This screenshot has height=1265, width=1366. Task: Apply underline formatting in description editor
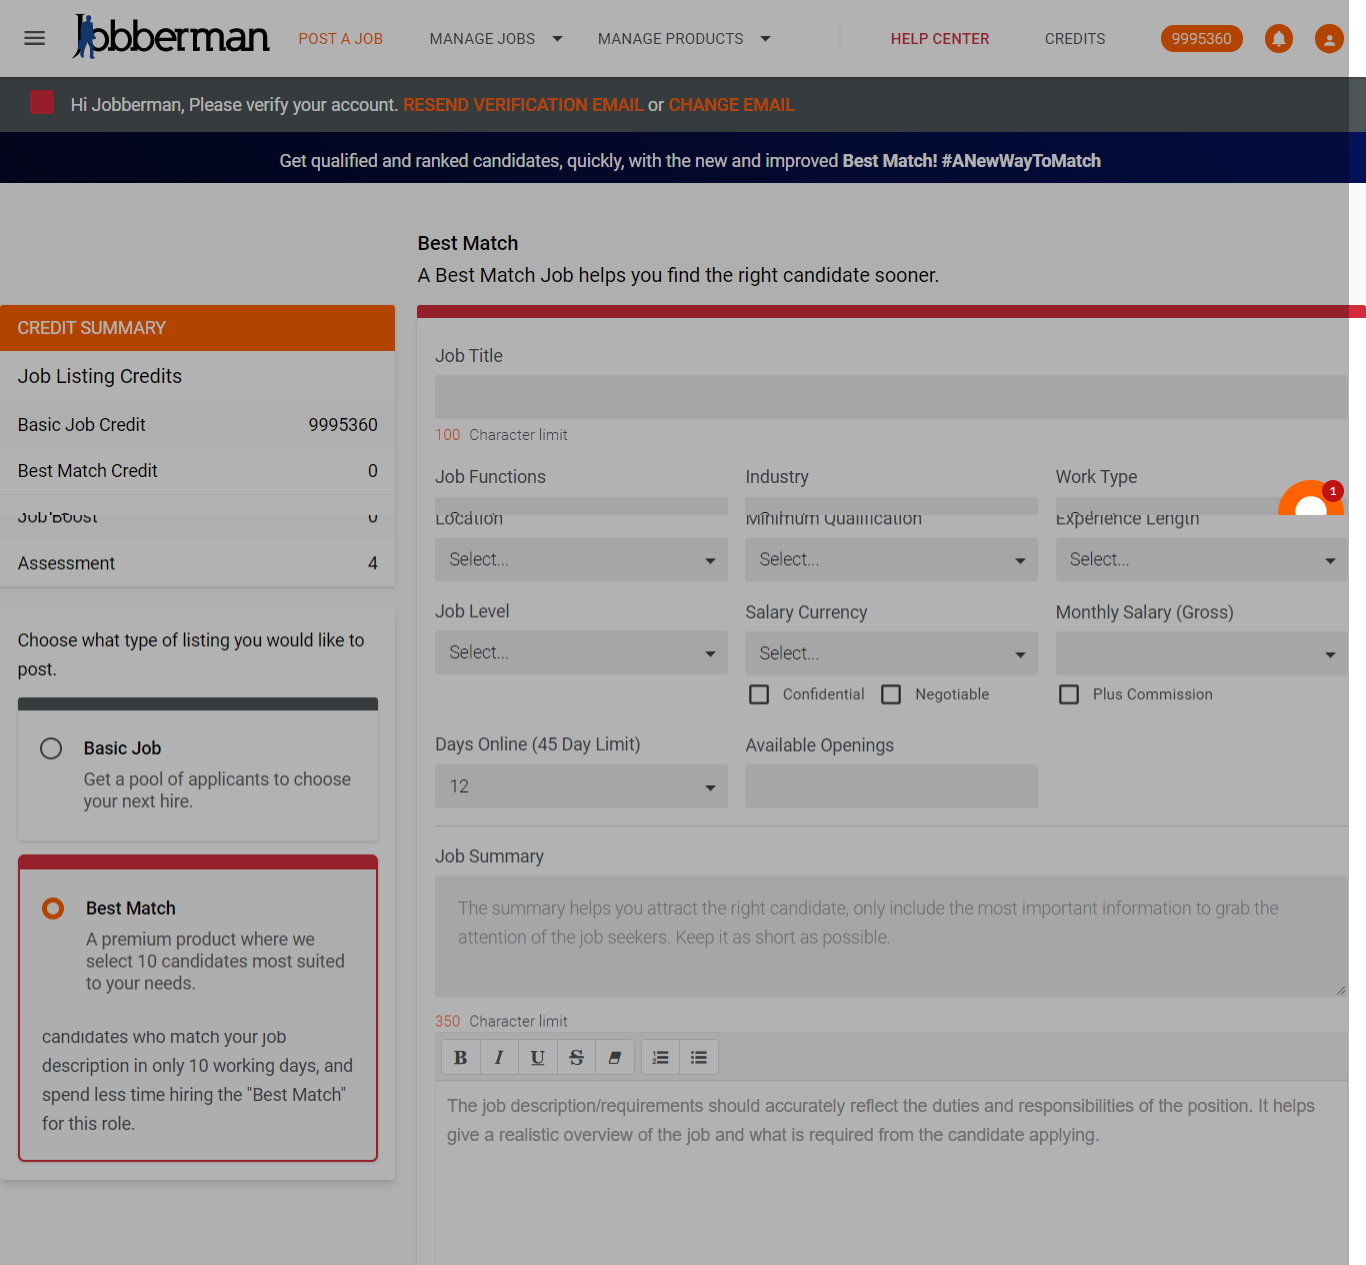[x=538, y=1058]
